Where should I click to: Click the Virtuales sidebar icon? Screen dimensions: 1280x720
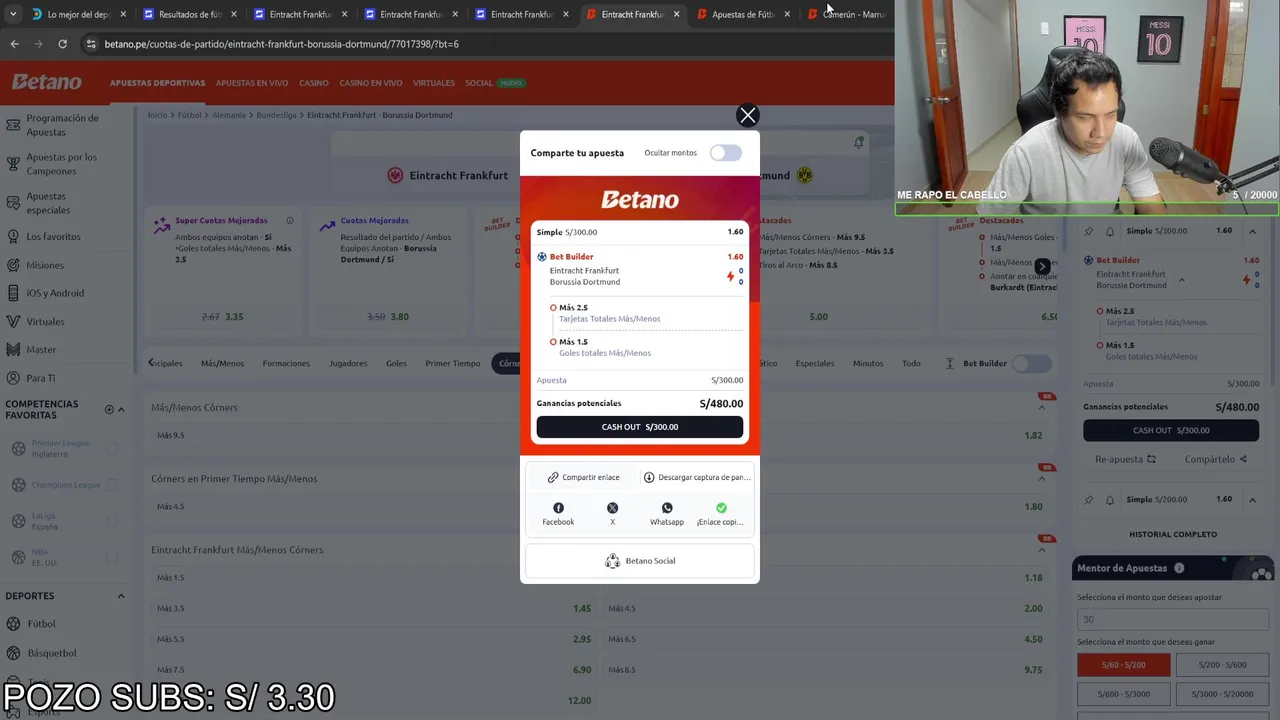click(13, 322)
